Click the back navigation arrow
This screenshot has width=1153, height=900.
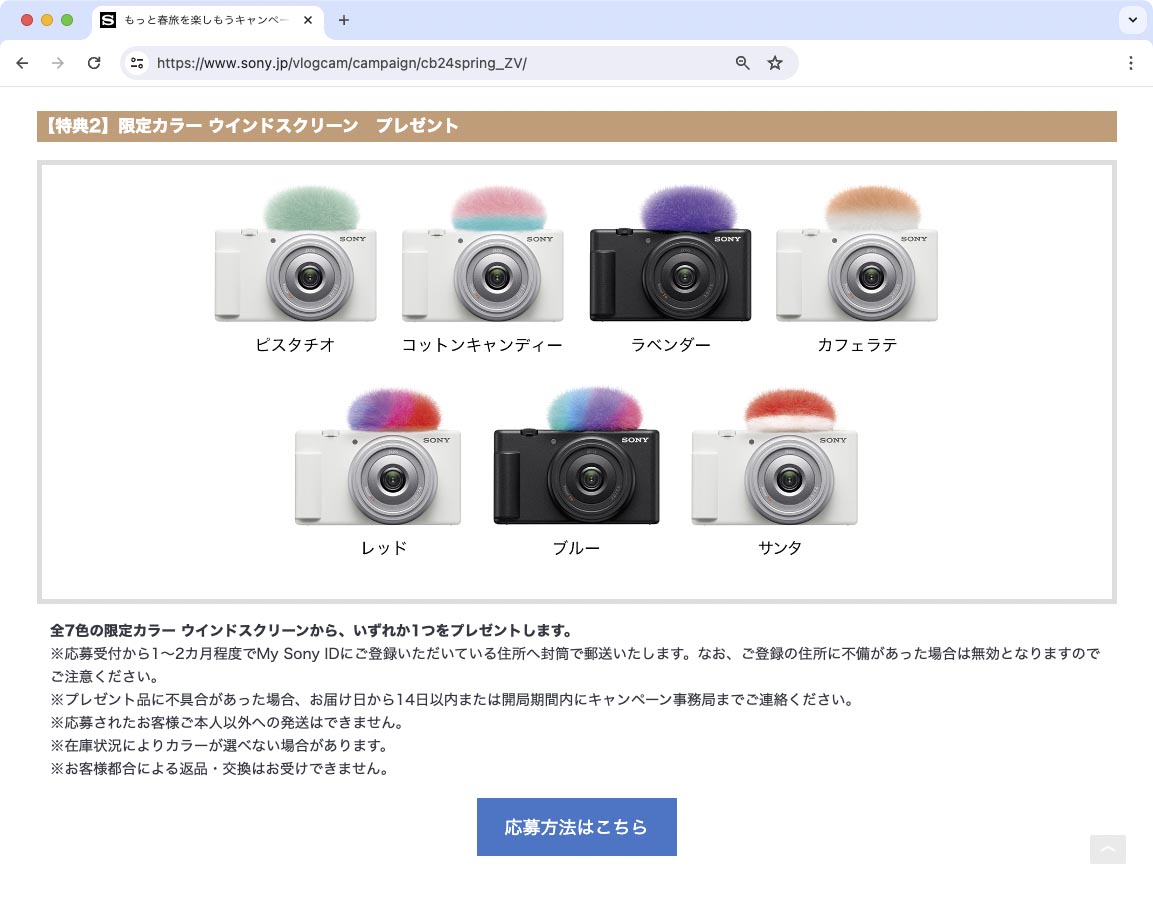tap(22, 62)
